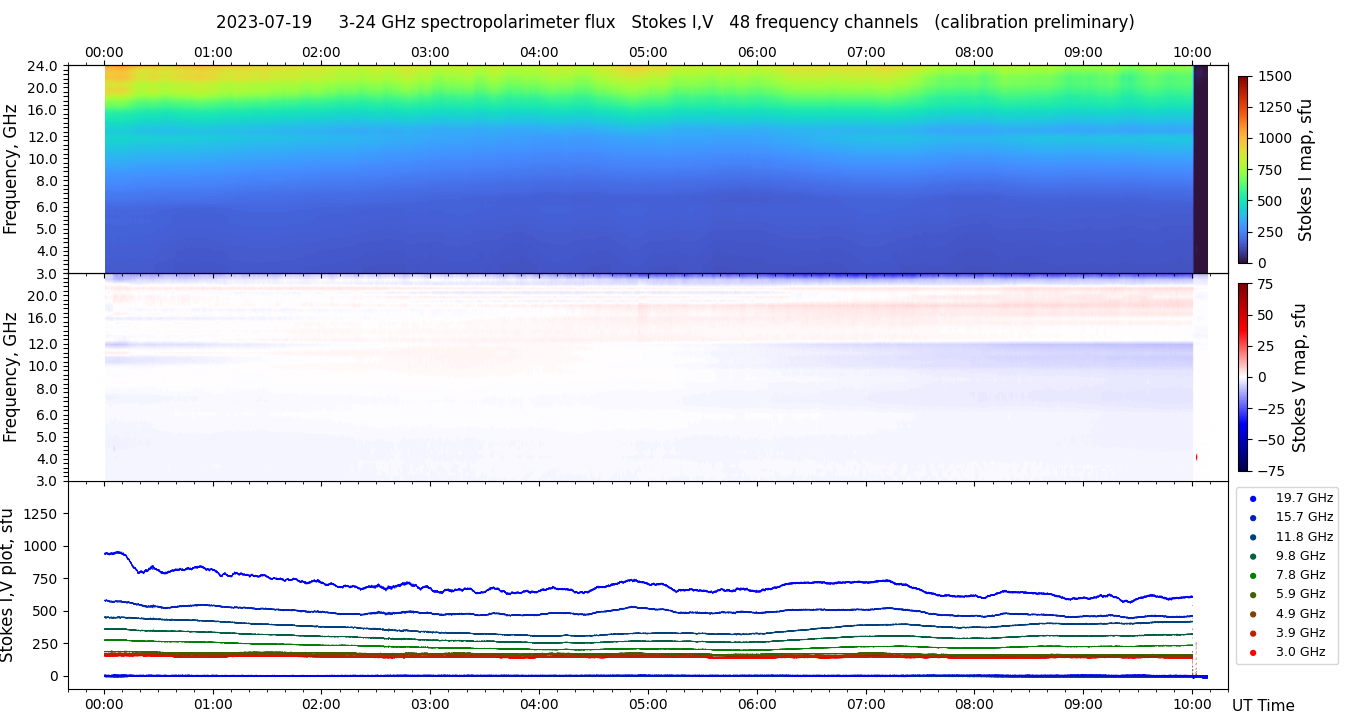
Task: Click the 19.7 GHz legend marker dot
Action: tap(1252, 498)
